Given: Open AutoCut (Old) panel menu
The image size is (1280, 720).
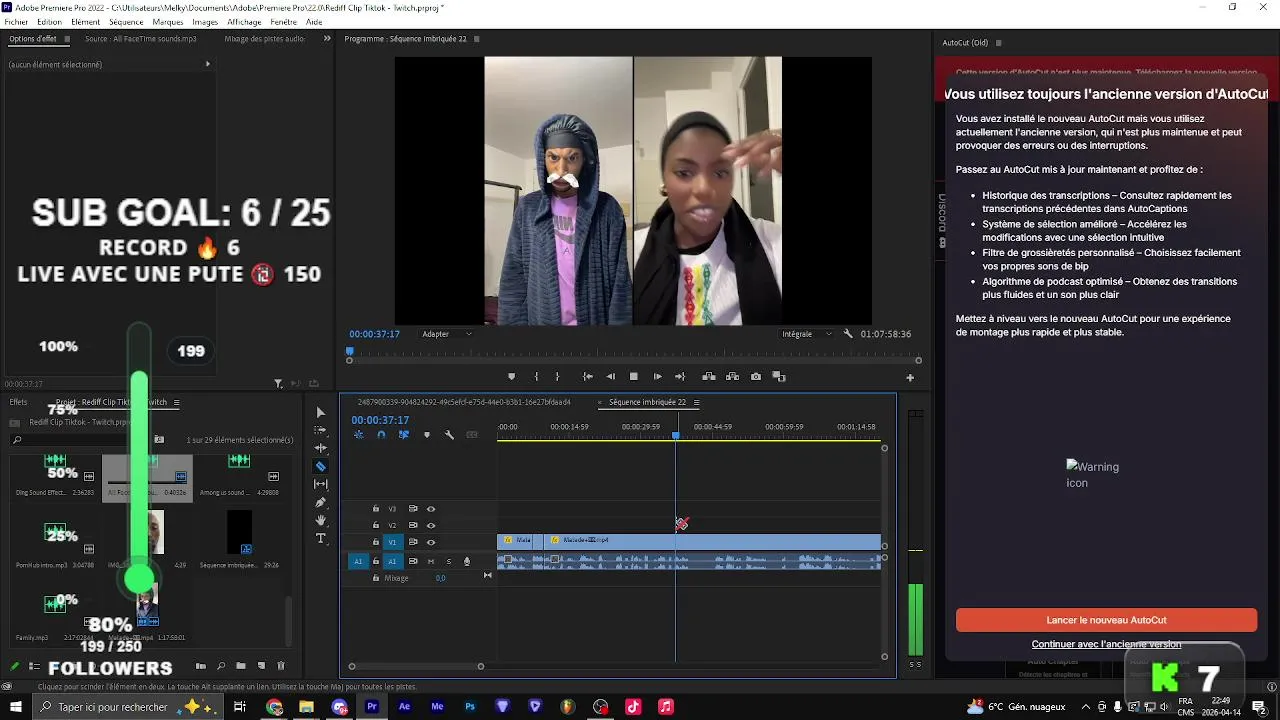Looking at the screenshot, I should tap(998, 43).
